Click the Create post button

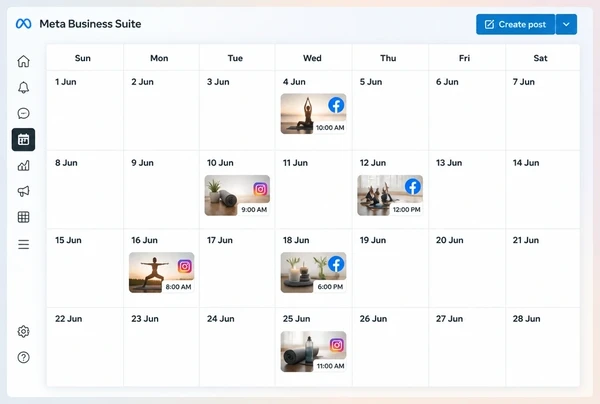(515, 24)
